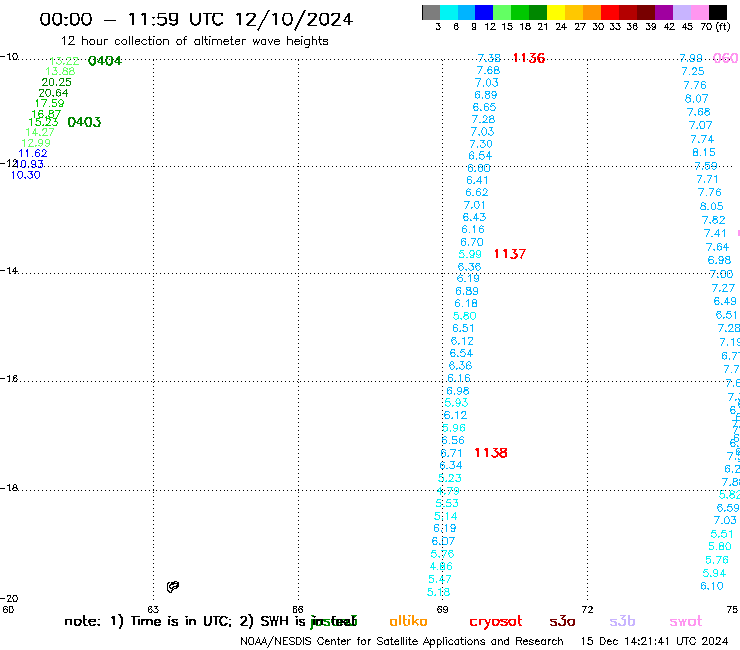The width and height of the screenshot is (740, 650).
Task: Click the 6.65 wave height value
Action: [x=484, y=107]
